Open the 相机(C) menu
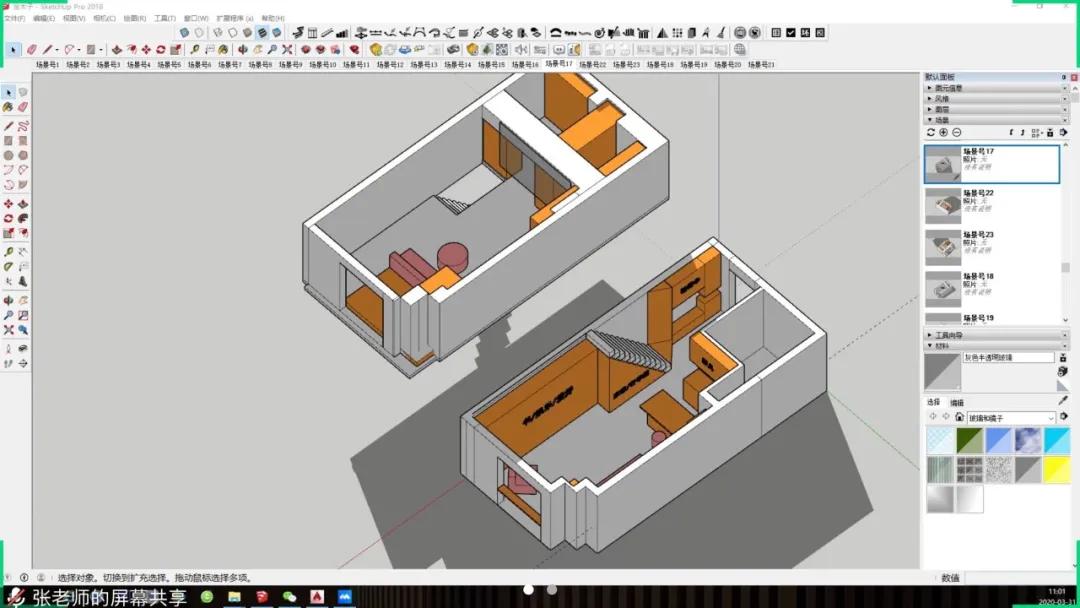The height and width of the screenshot is (608, 1080). coord(103,18)
